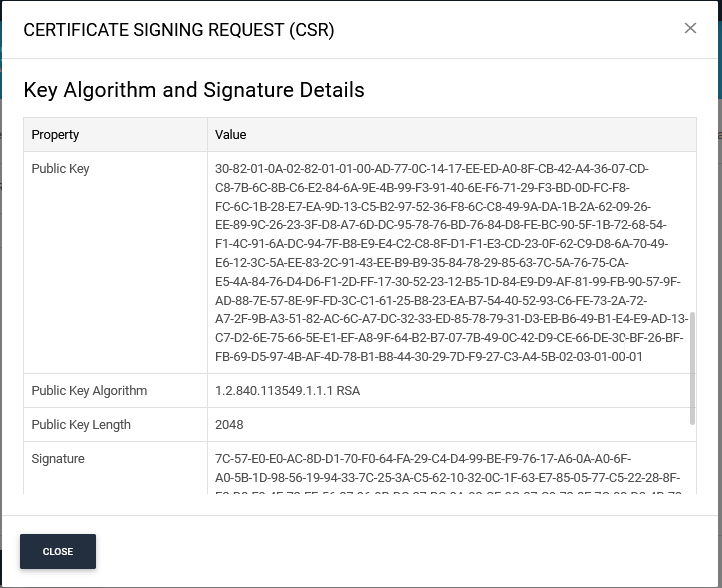This screenshot has width=722, height=588.
Task: Close the CSR dialog with the X icon
Action: 690,28
